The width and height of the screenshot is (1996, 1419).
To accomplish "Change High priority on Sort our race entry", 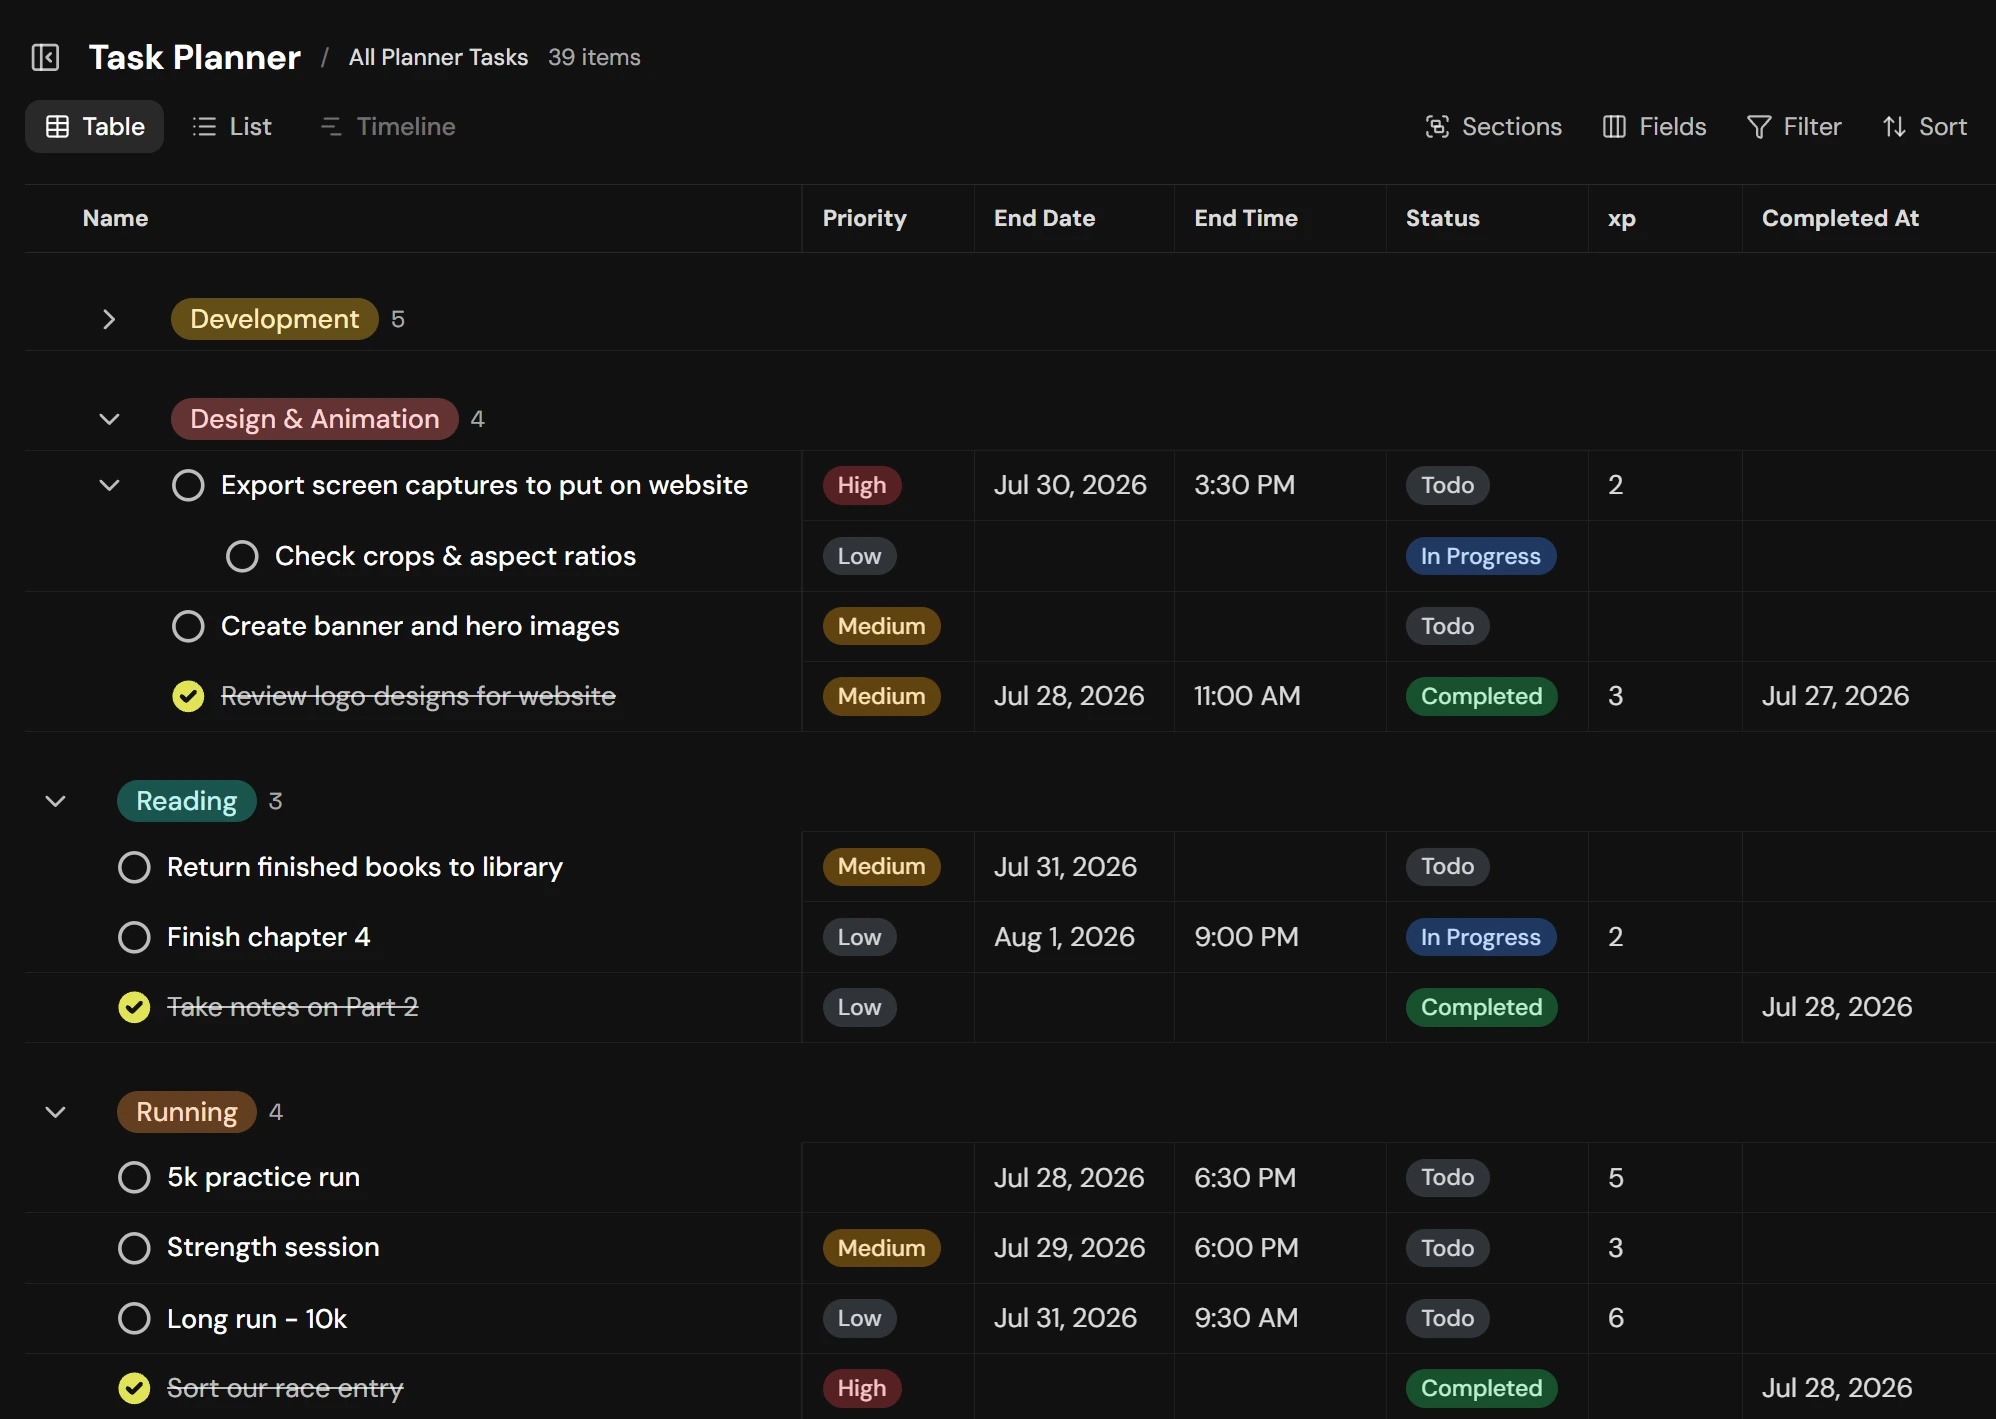I will tap(862, 1388).
